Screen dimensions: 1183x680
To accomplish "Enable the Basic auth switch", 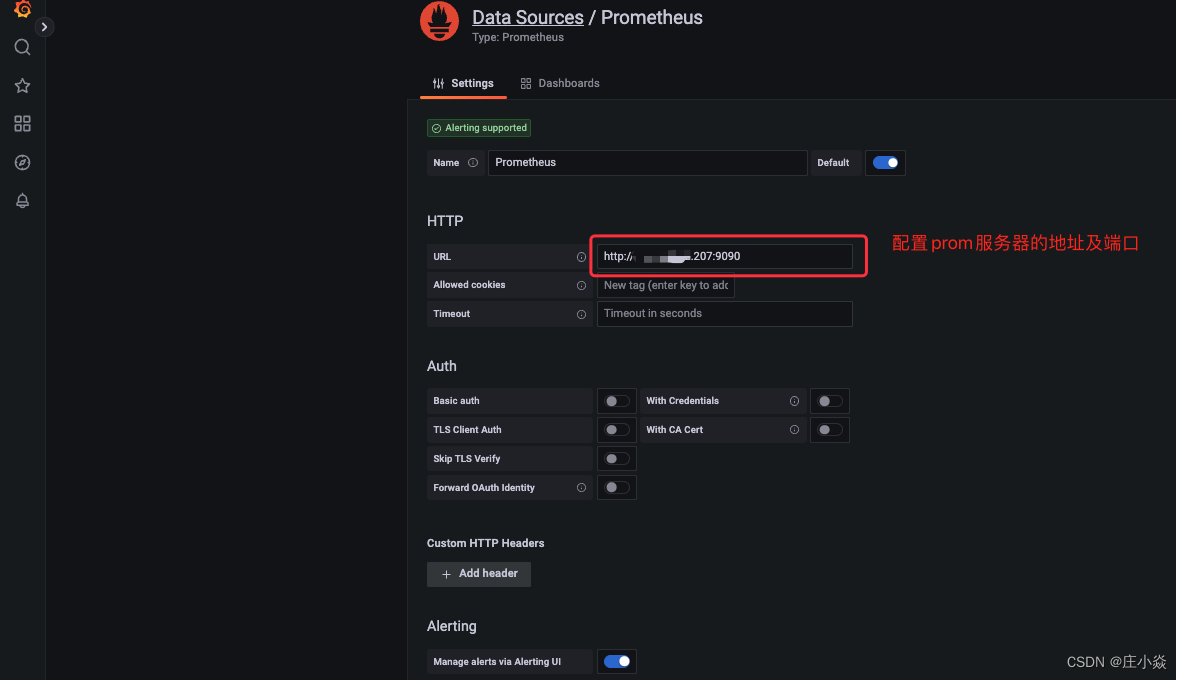I will (x=616, y=402).
